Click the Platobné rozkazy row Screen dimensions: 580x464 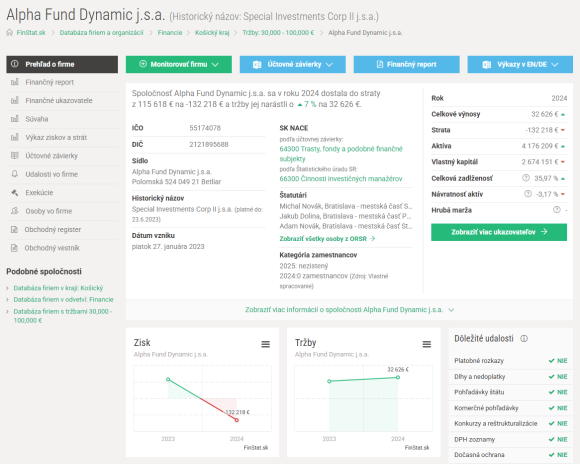[x=510, y=361]
